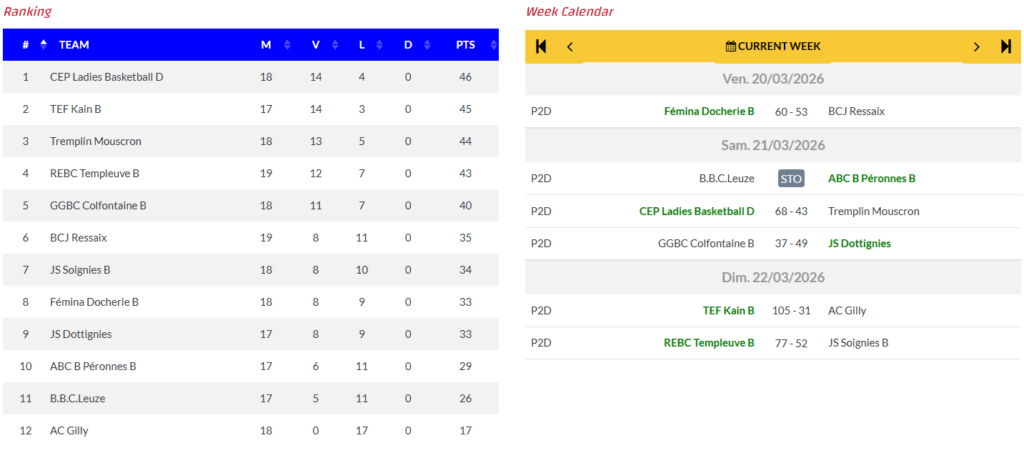The height and width of the screenshot is (468, 1024).
Task: Click the Current Week calendar button
Action: point(773,46)
